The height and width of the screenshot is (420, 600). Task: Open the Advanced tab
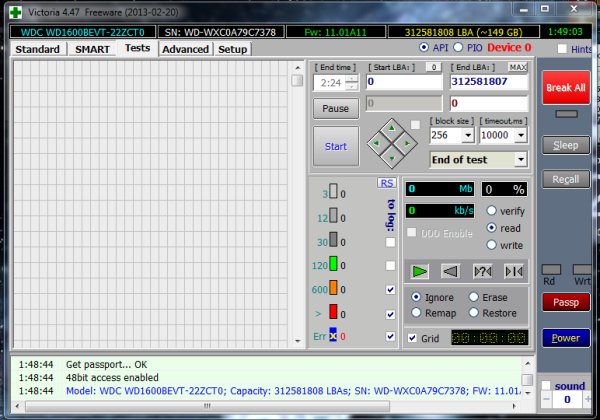pos(186,49)
